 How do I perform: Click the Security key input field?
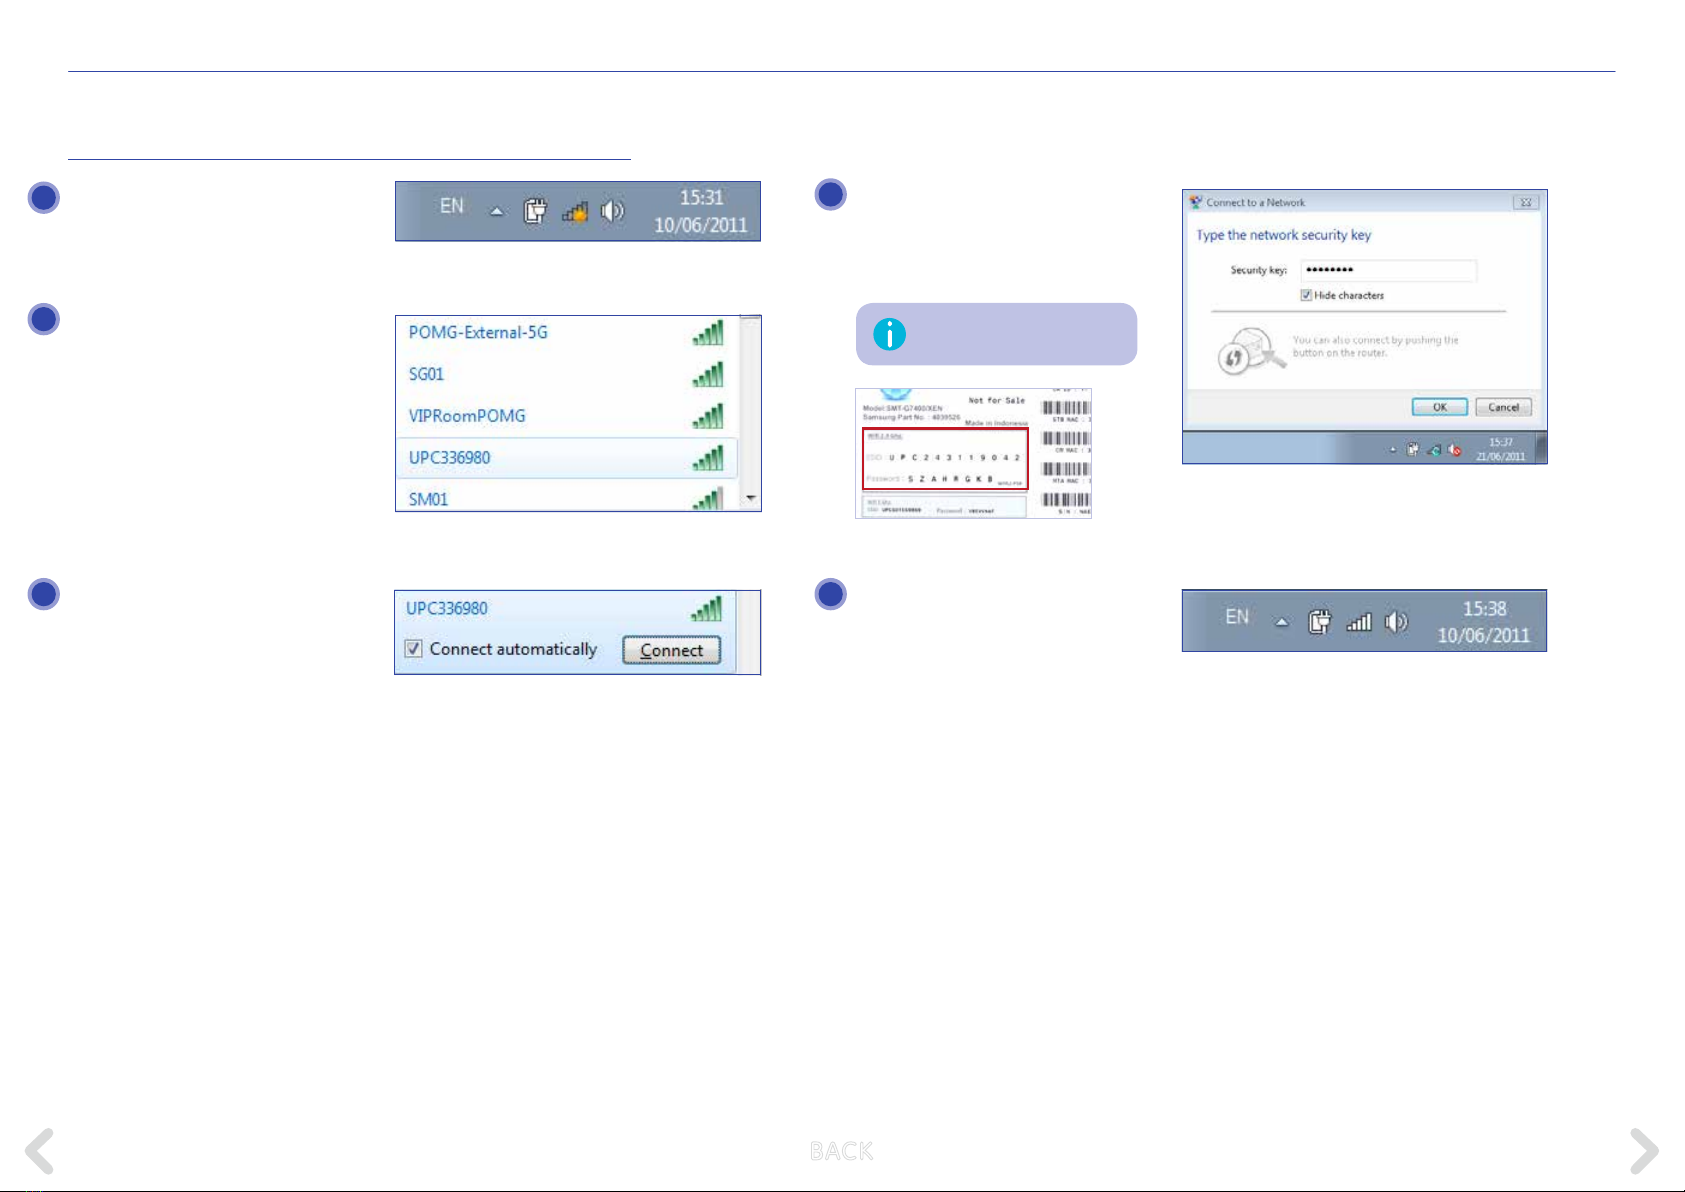point(1388,270)
